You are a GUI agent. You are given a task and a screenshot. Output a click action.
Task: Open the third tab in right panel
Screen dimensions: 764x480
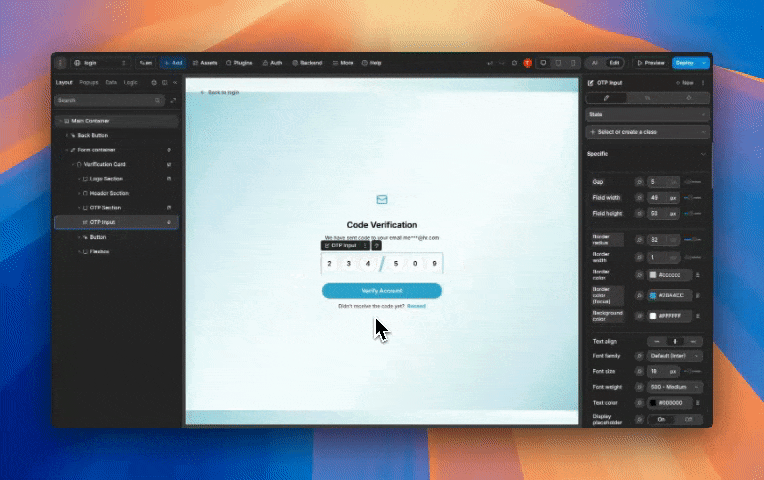click(x=688, y=98)
